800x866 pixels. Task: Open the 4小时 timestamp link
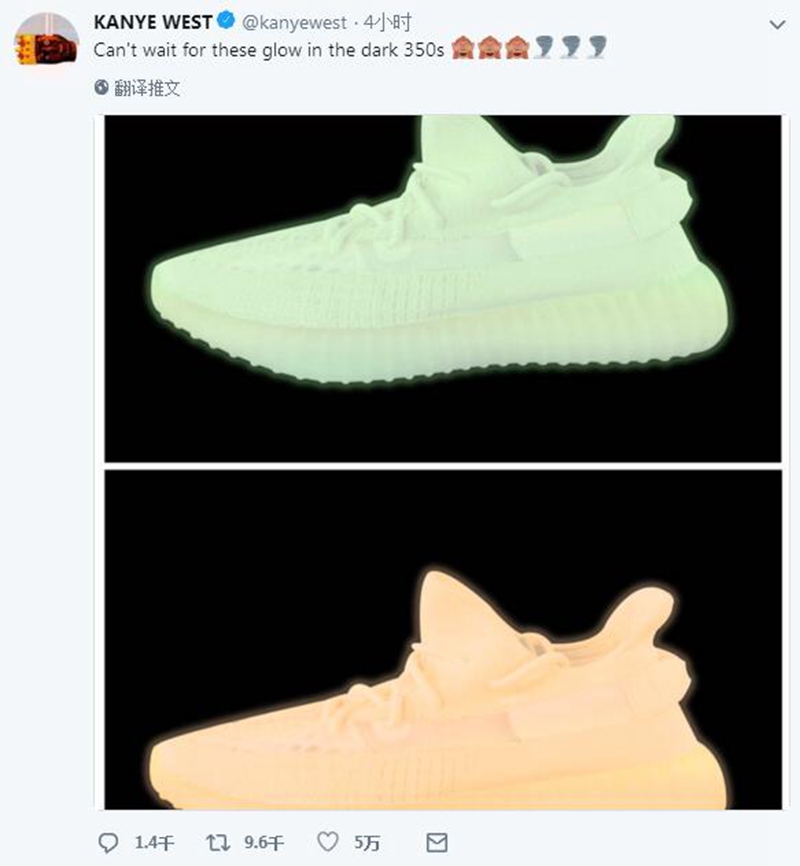click(x=387, y=23)
